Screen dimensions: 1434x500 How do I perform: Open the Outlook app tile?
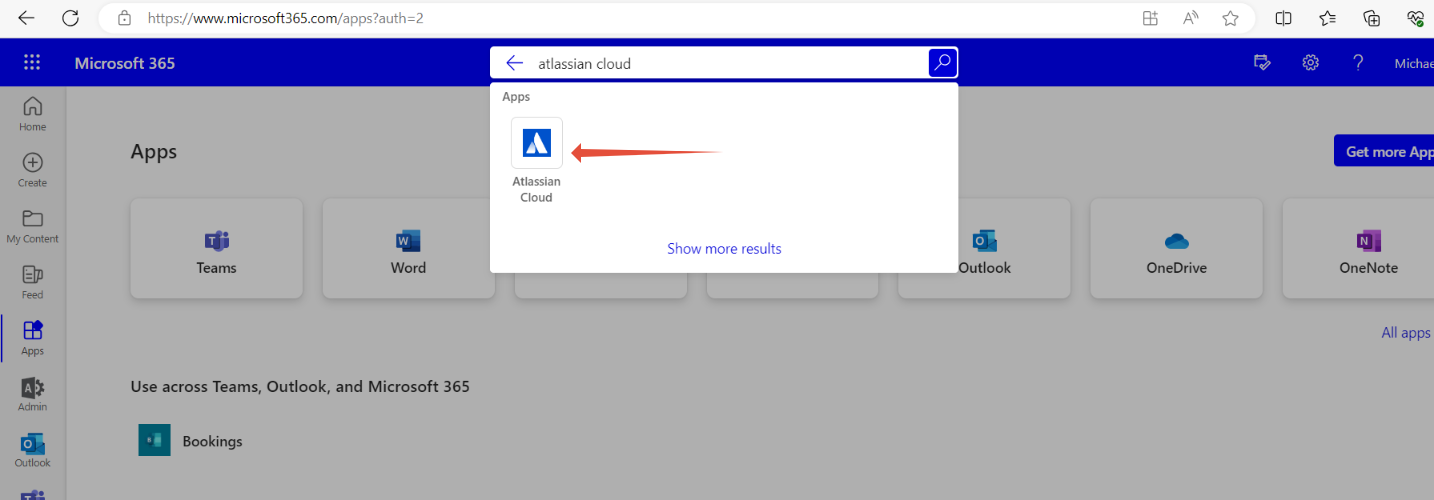[984, 248]
